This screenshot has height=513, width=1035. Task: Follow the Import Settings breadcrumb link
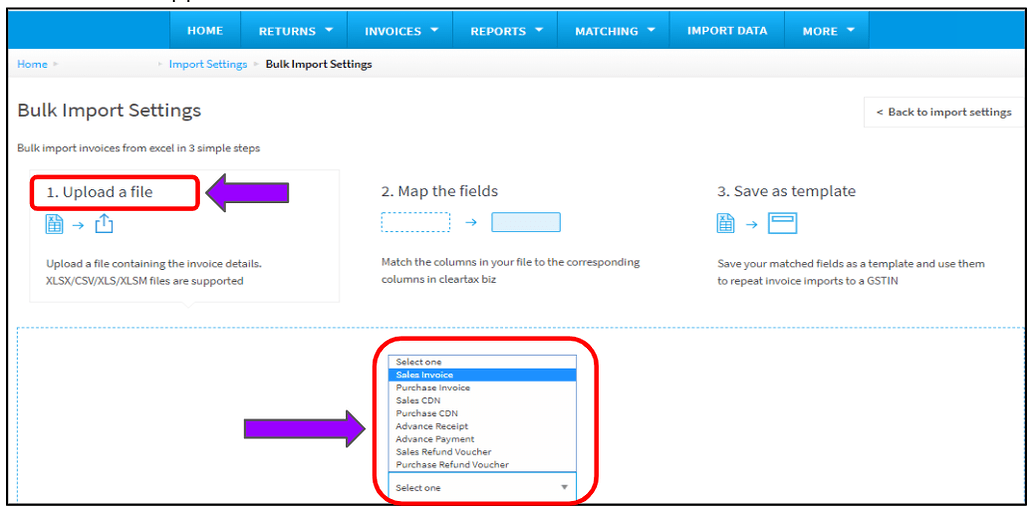coord(207,64)
